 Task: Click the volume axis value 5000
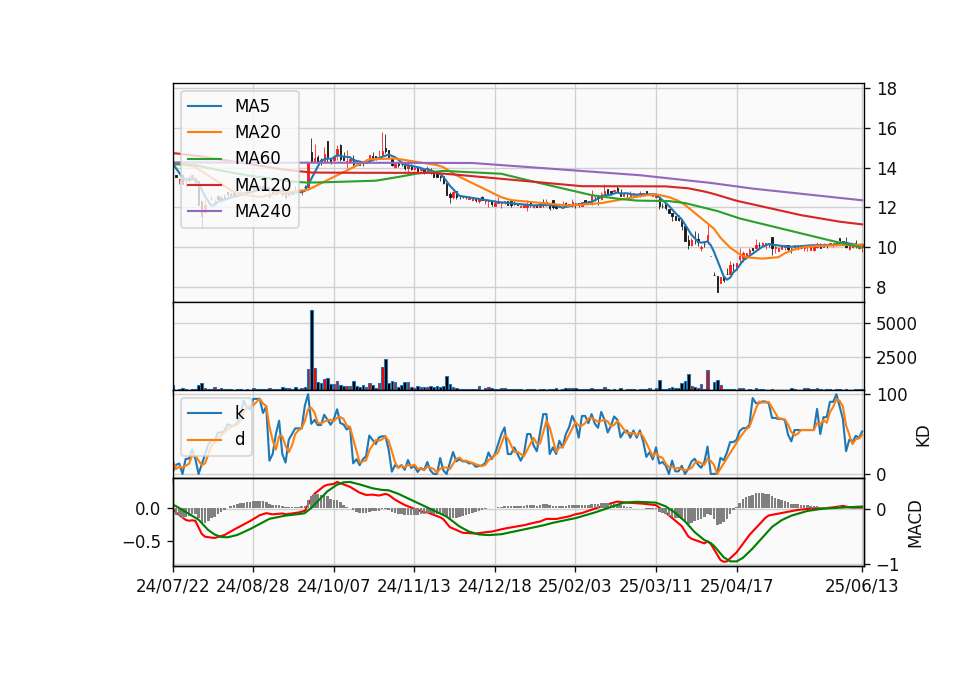[896, 324]
